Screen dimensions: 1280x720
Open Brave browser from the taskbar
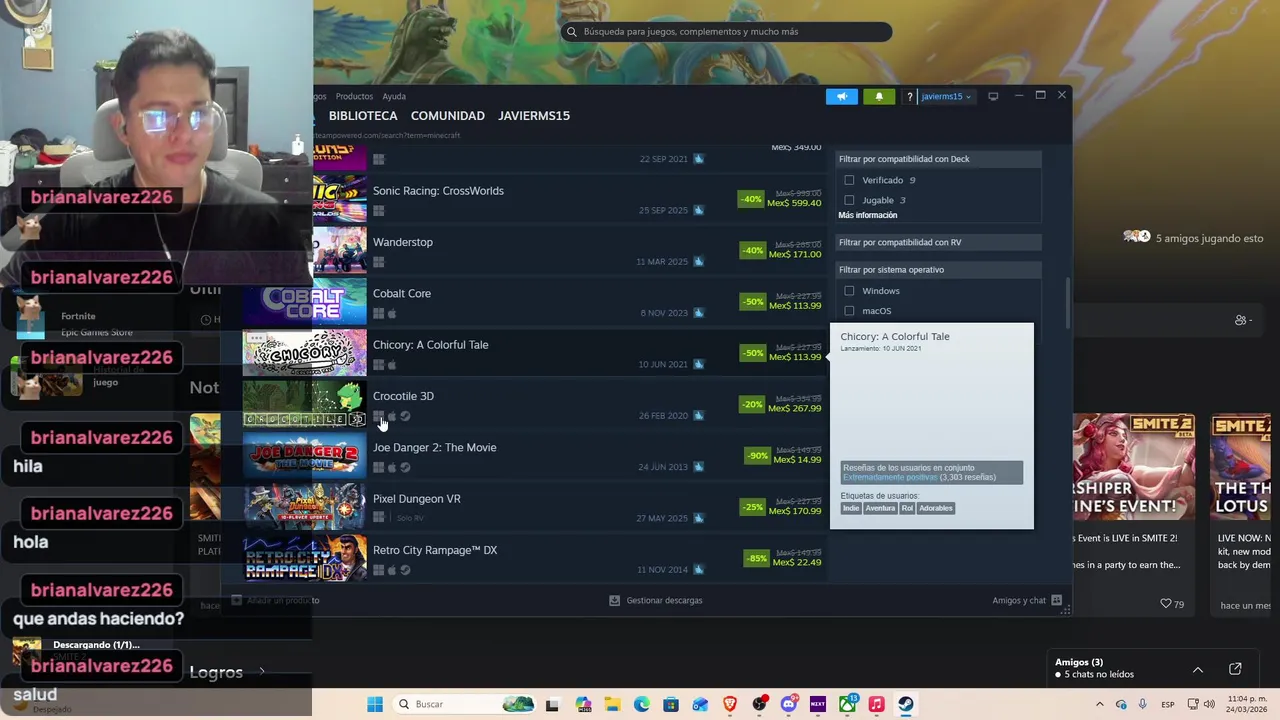point(730,704)
